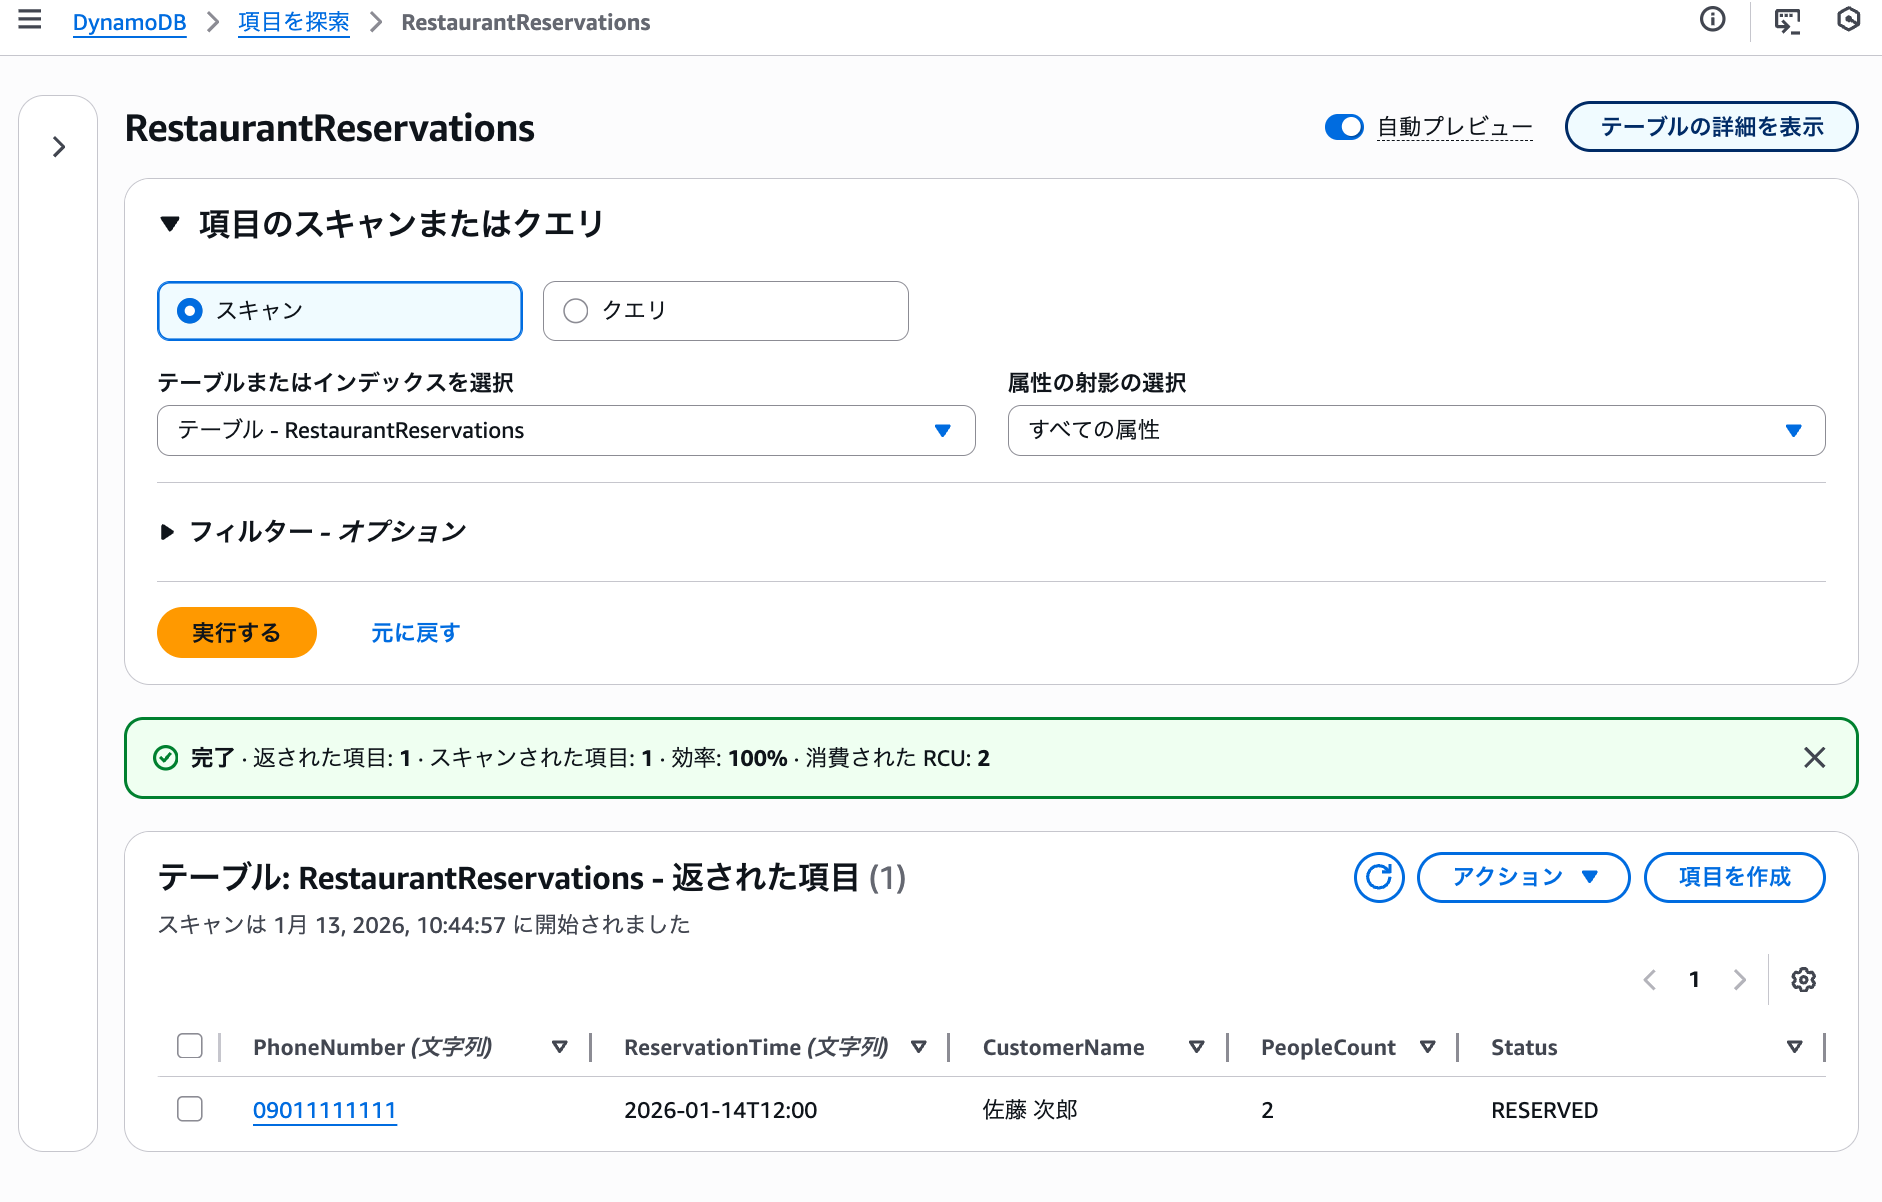This screenshot has width=1882, height=1202.
Task: Refresh the returned items list
Action: point(1379,878)
